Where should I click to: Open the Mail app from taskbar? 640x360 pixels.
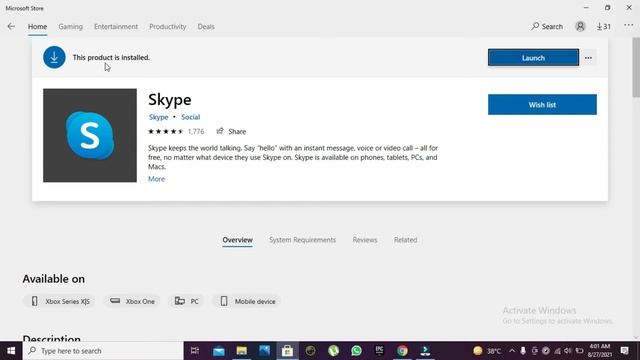click(218, 351)
